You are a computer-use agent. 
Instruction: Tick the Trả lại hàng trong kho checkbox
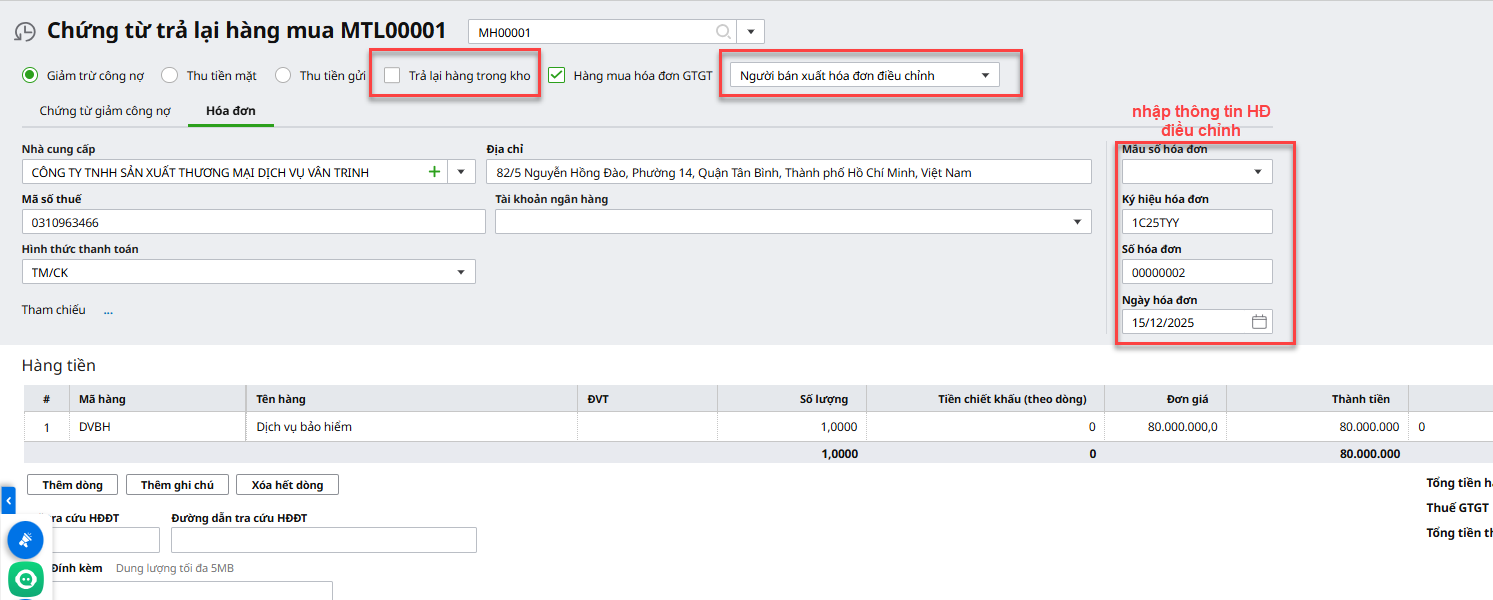(392, 75)
